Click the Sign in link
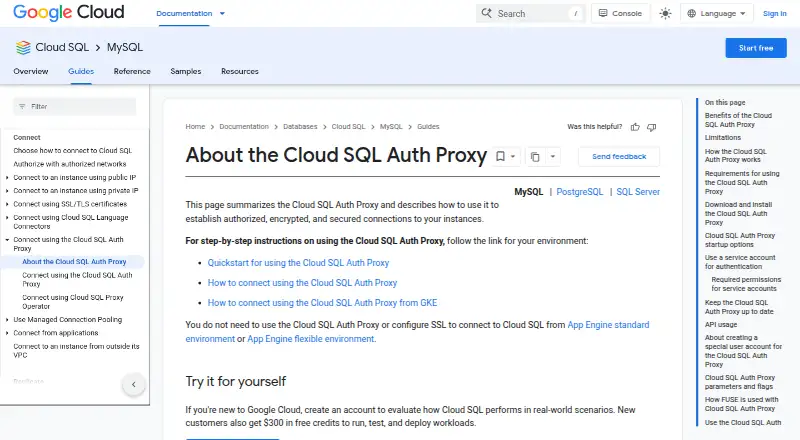The width and height of the screenshot is (800, 440). [774, 14]
